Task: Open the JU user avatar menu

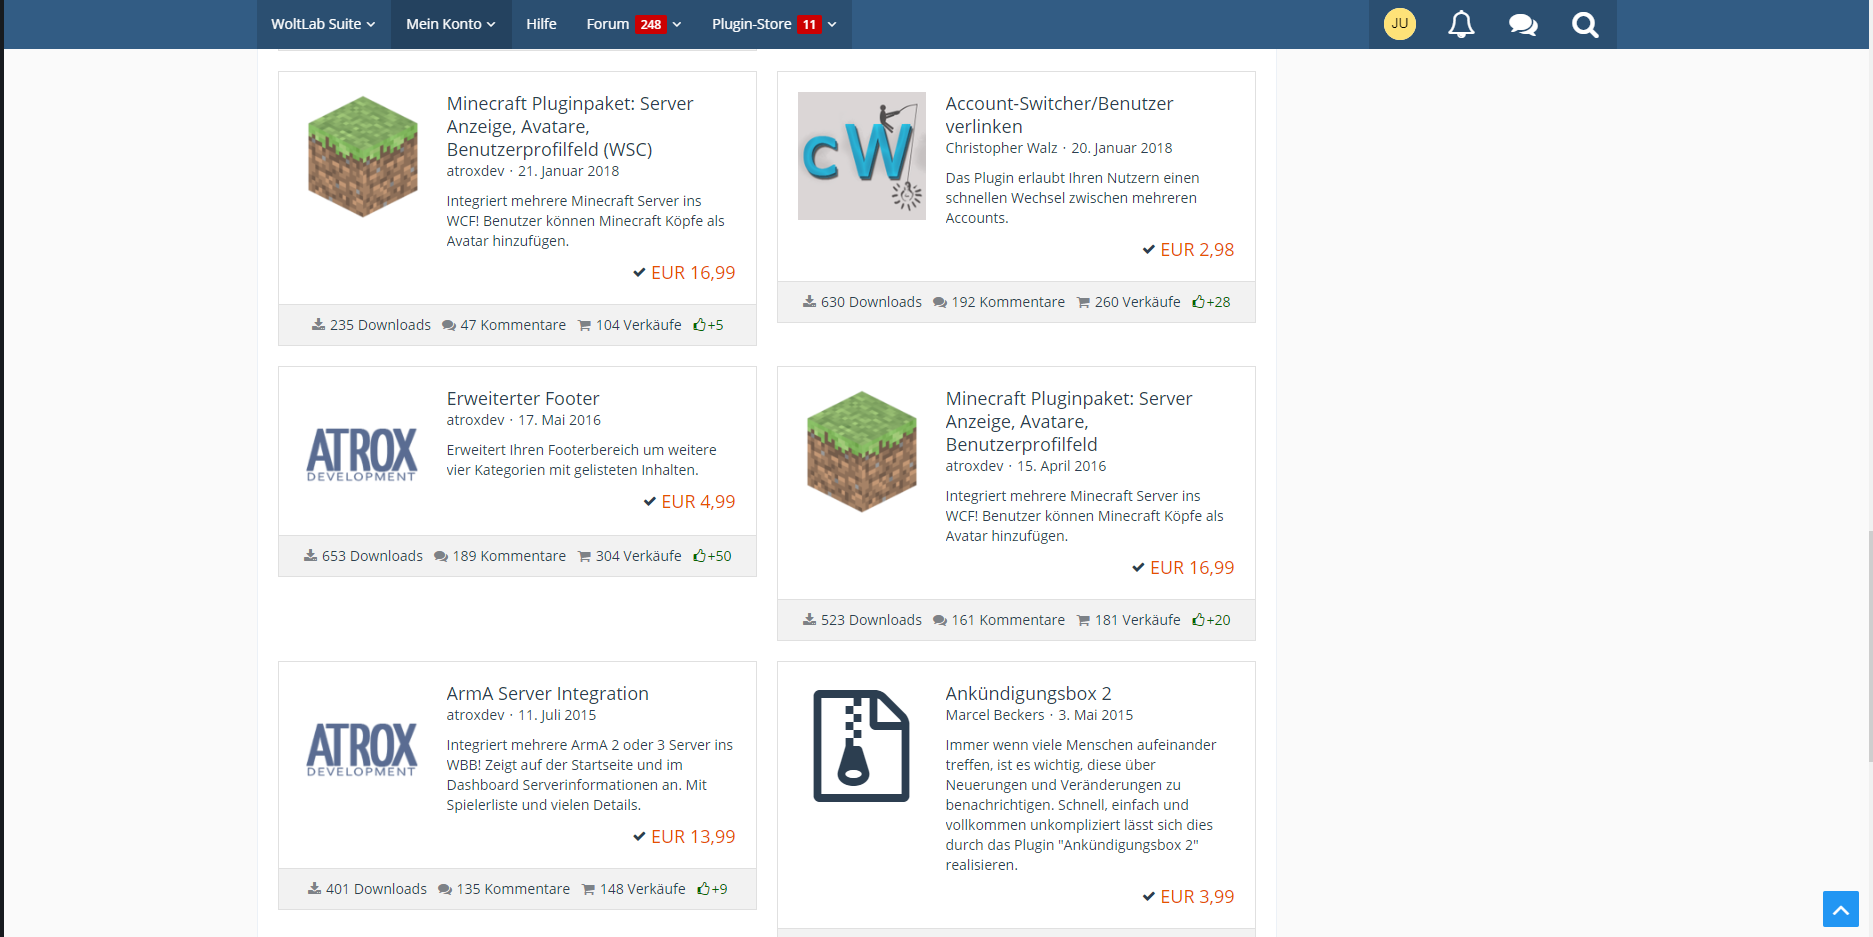Action: point(1399,24)
